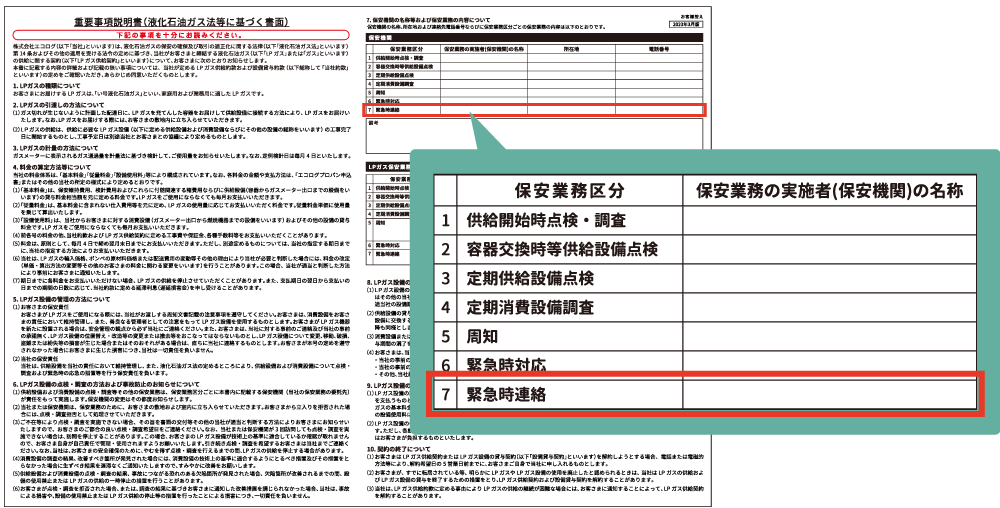Click the お客様控え label above the version box
Viewport: 1000px width, 508px height.
(x=691, y=15)
